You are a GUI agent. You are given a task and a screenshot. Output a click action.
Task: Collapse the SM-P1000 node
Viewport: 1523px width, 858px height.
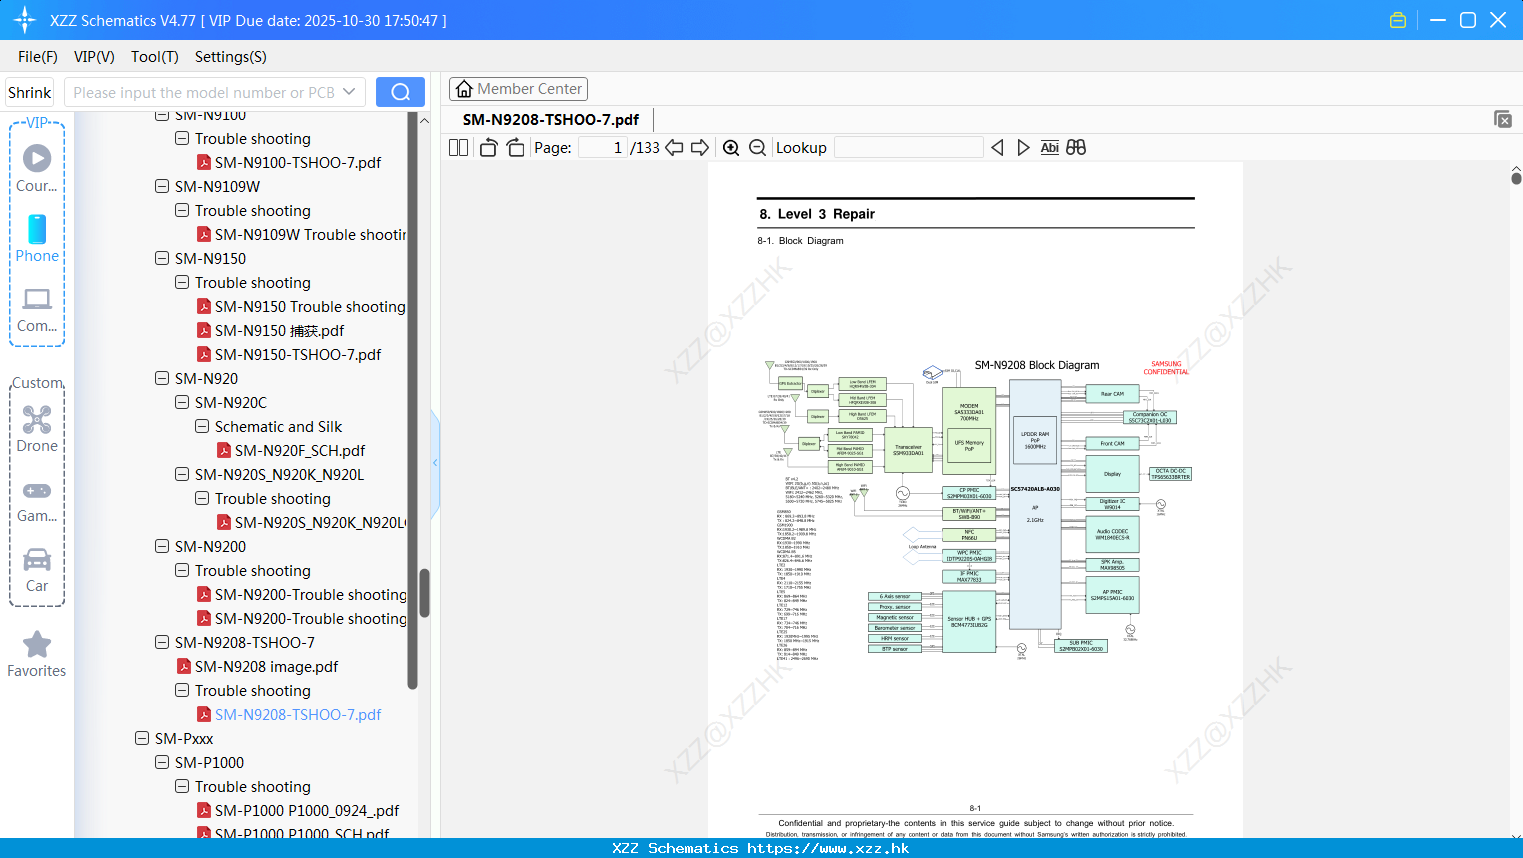162,762
